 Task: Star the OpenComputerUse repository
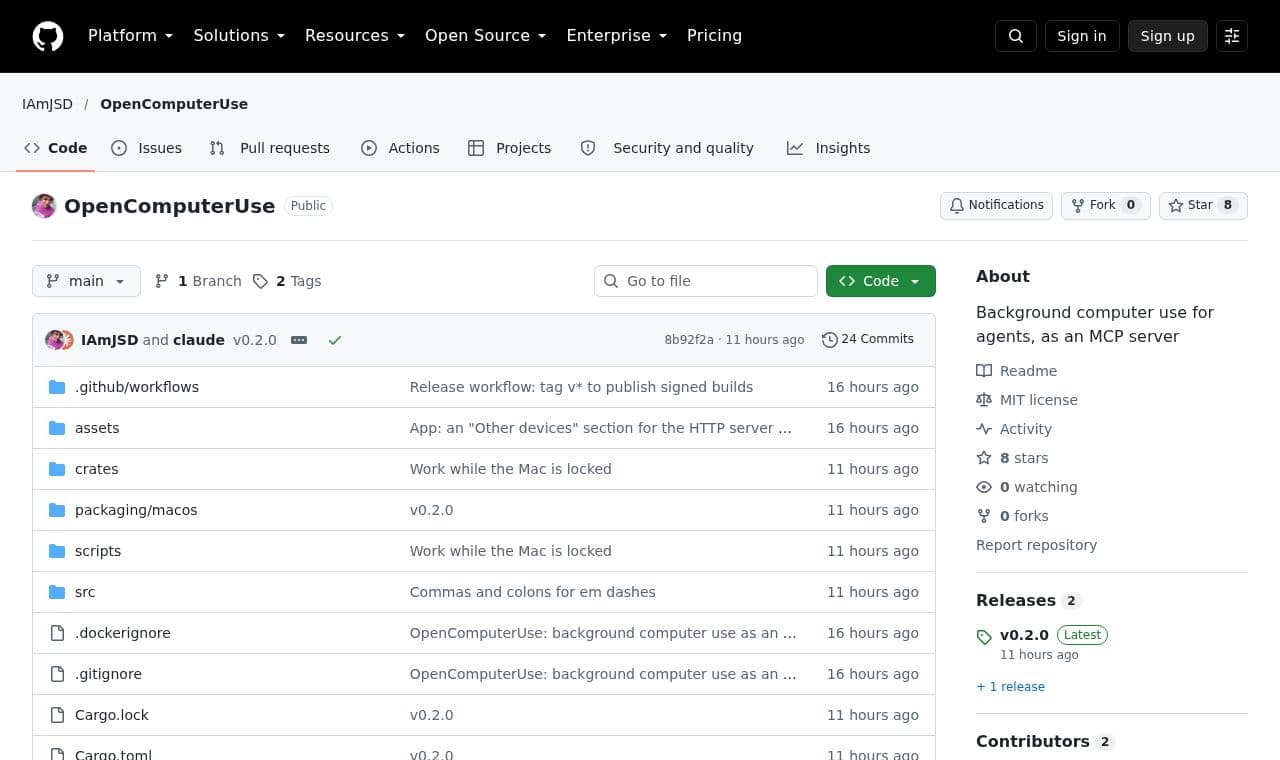[1203, 205]
